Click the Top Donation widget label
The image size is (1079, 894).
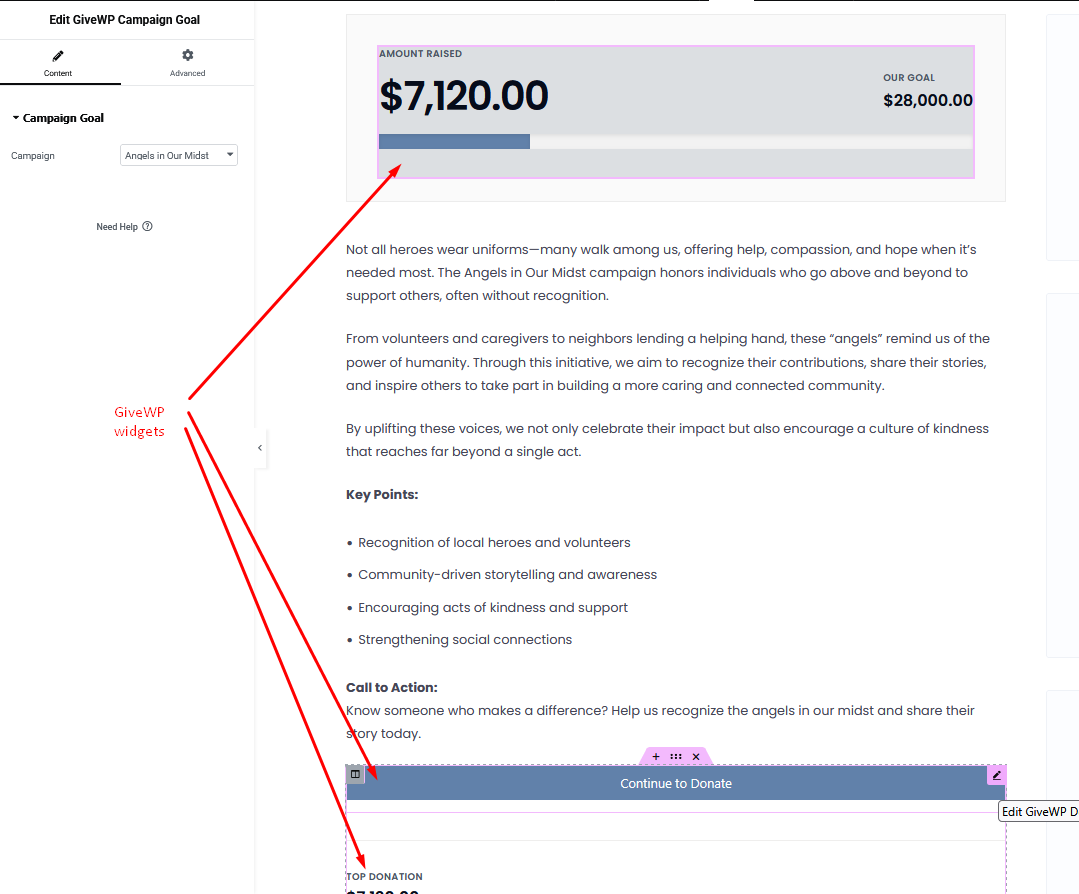pyautogui.click(x=384, y=877)
